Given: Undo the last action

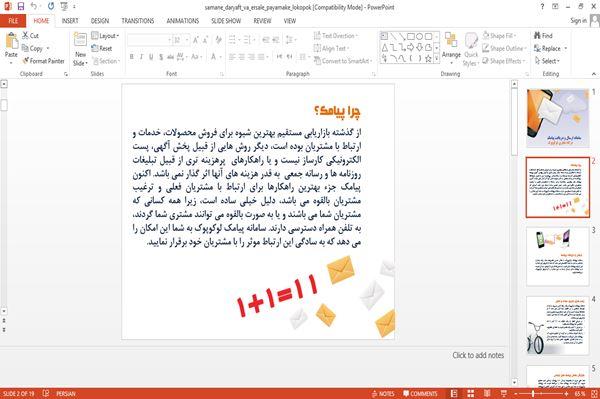Looking at the screenshot, I should (x=33, y=7).
